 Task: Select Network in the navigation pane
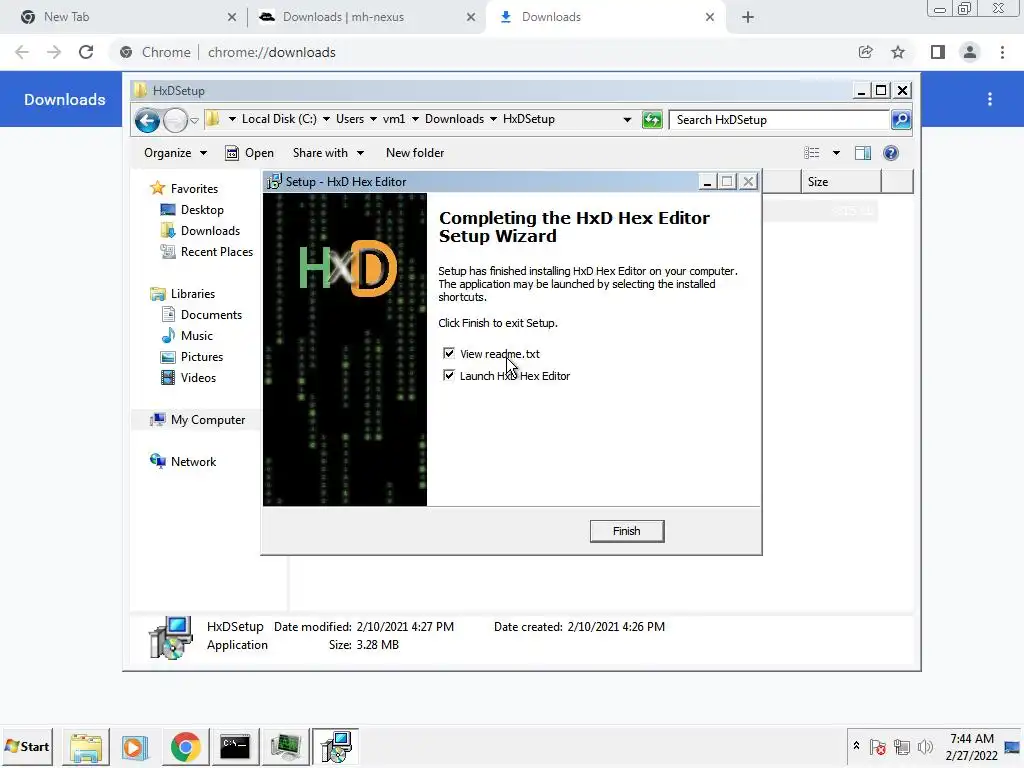point(193,462)
